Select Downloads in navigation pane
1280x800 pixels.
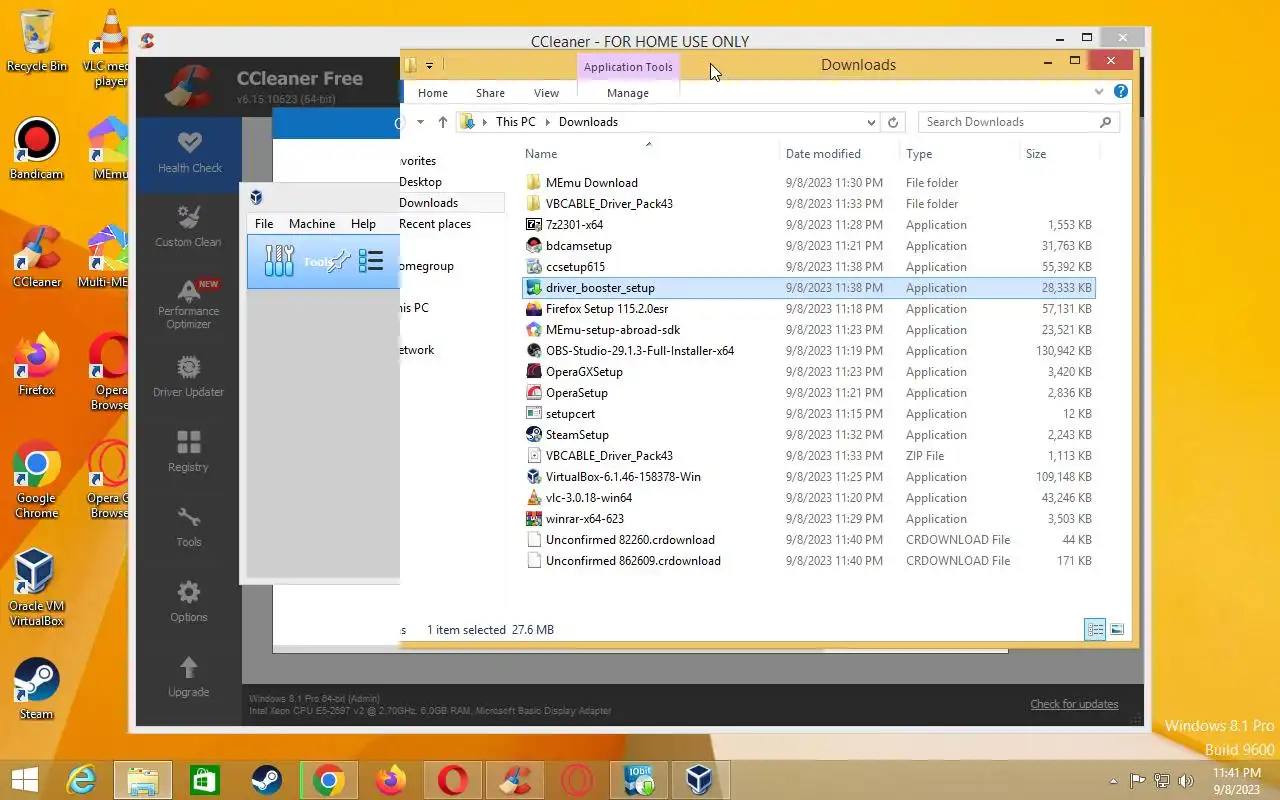[x=428, y=203]
